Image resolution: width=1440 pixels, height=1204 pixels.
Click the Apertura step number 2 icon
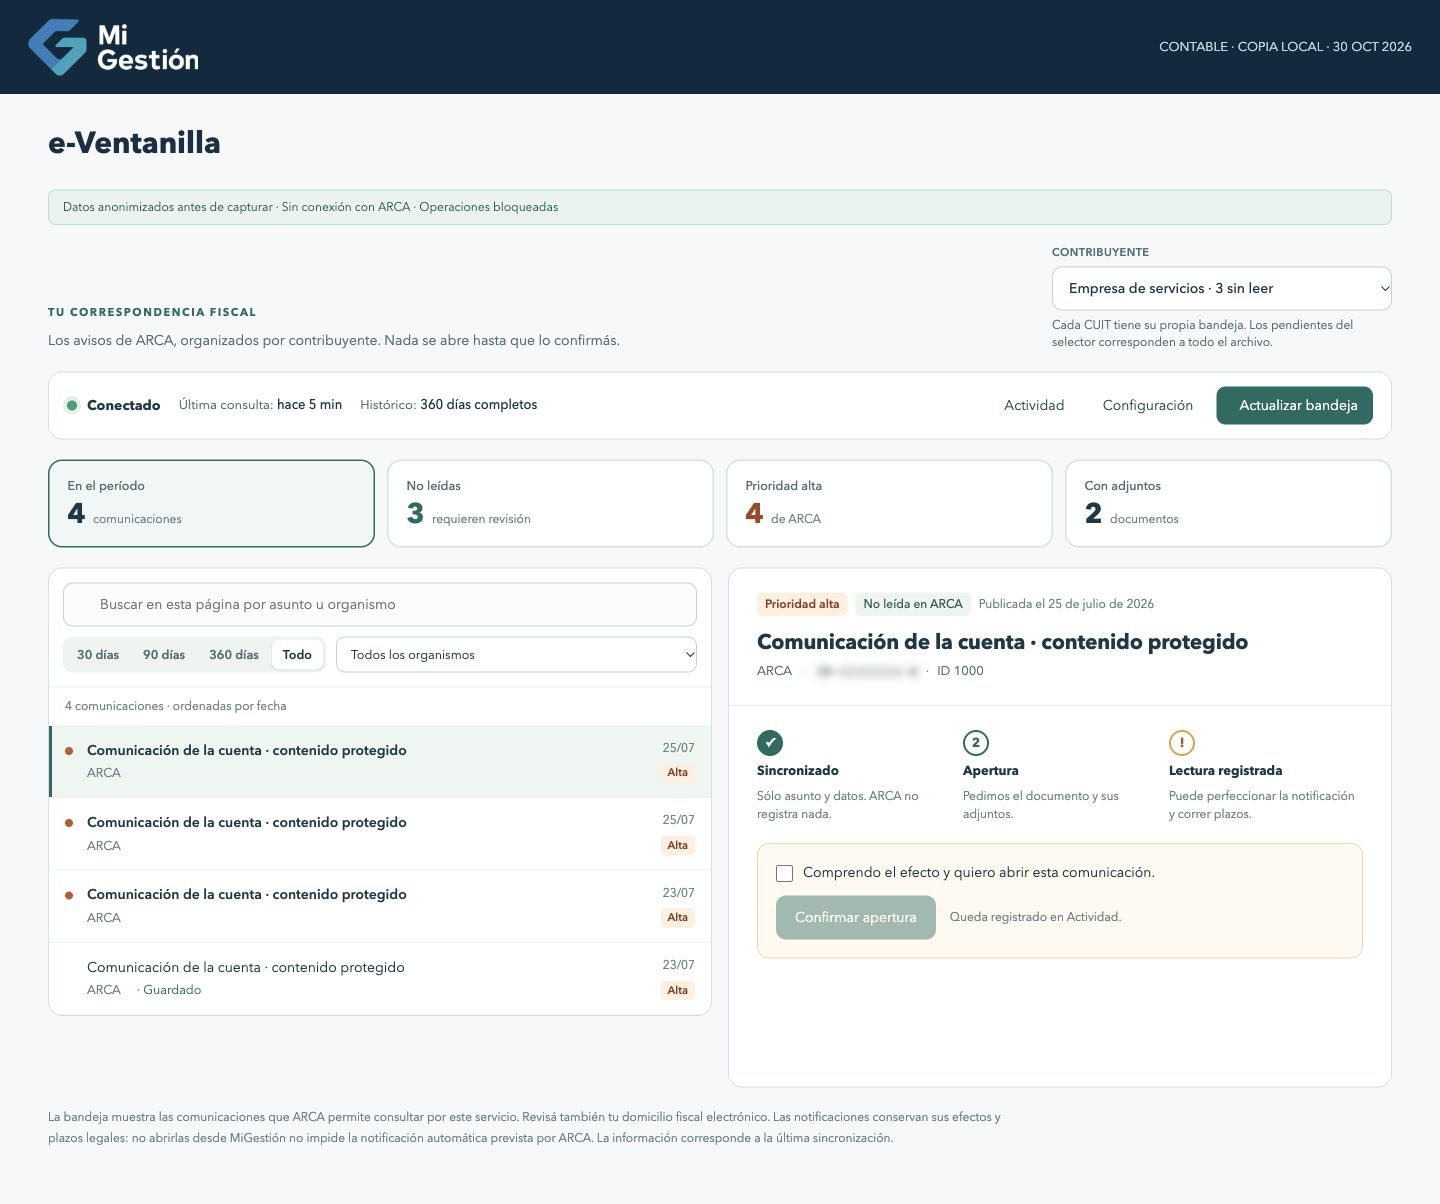pos(975,743)
